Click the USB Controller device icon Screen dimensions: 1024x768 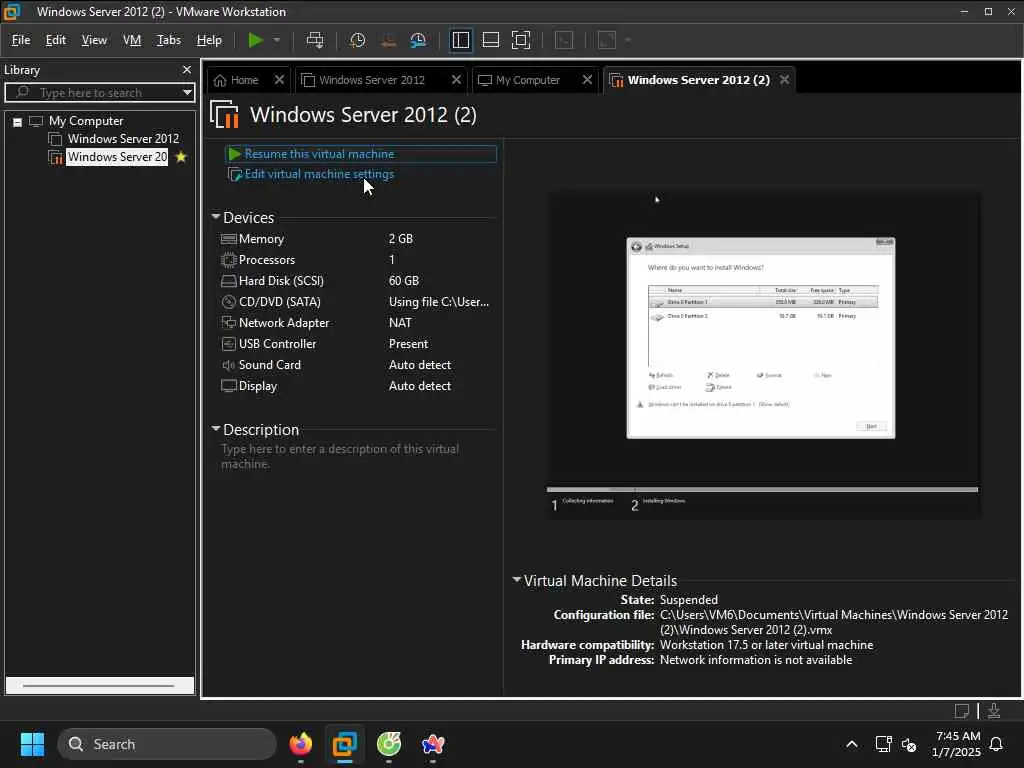(x=229, y=344)
